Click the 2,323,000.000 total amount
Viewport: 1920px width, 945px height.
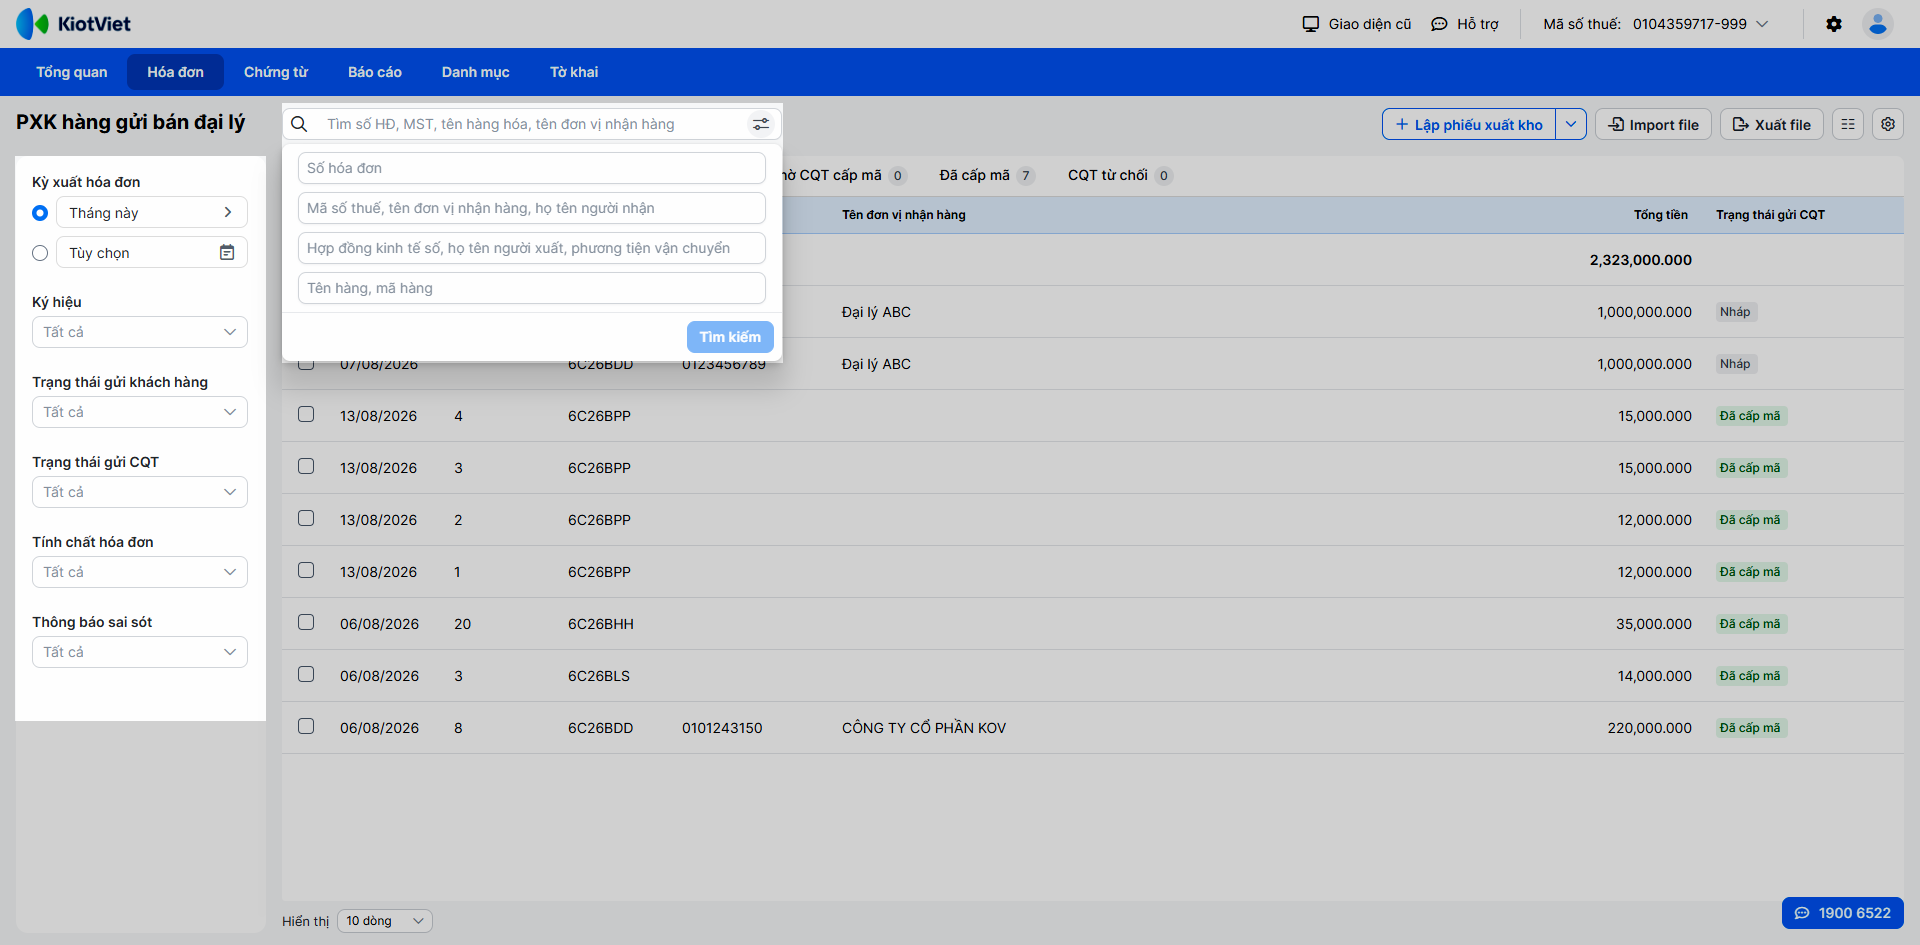coord(1641,260)
